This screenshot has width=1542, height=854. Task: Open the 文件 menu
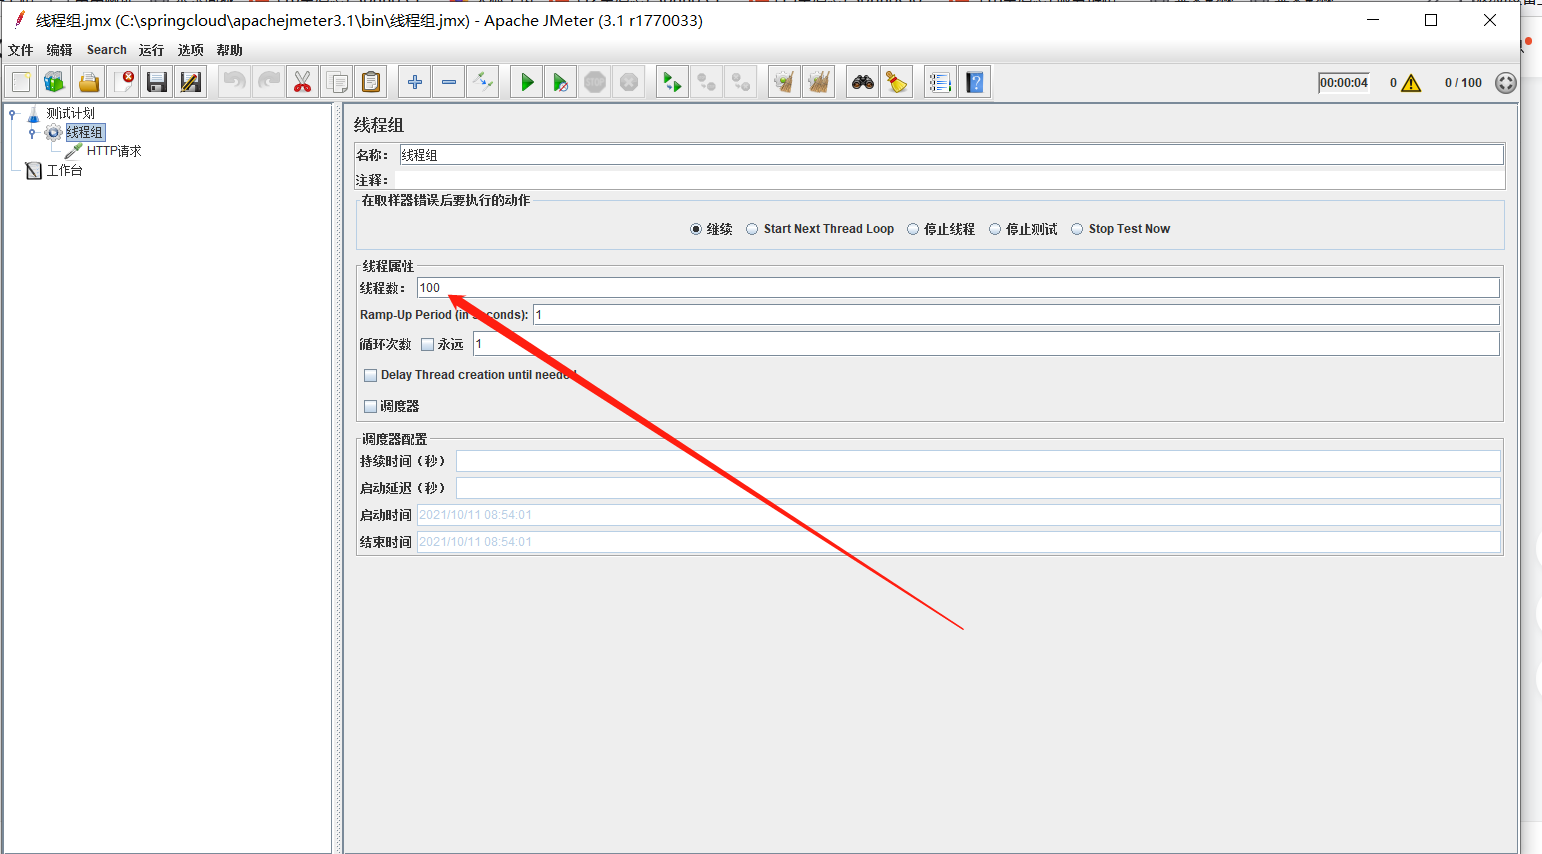coord(20,50)
